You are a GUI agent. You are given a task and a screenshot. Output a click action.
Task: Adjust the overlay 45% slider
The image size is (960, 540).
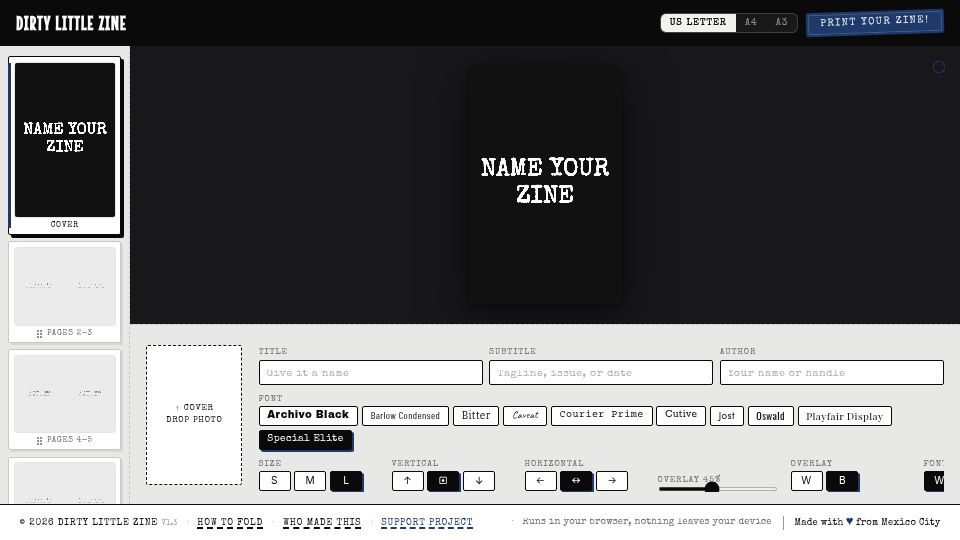coord(718,488)
